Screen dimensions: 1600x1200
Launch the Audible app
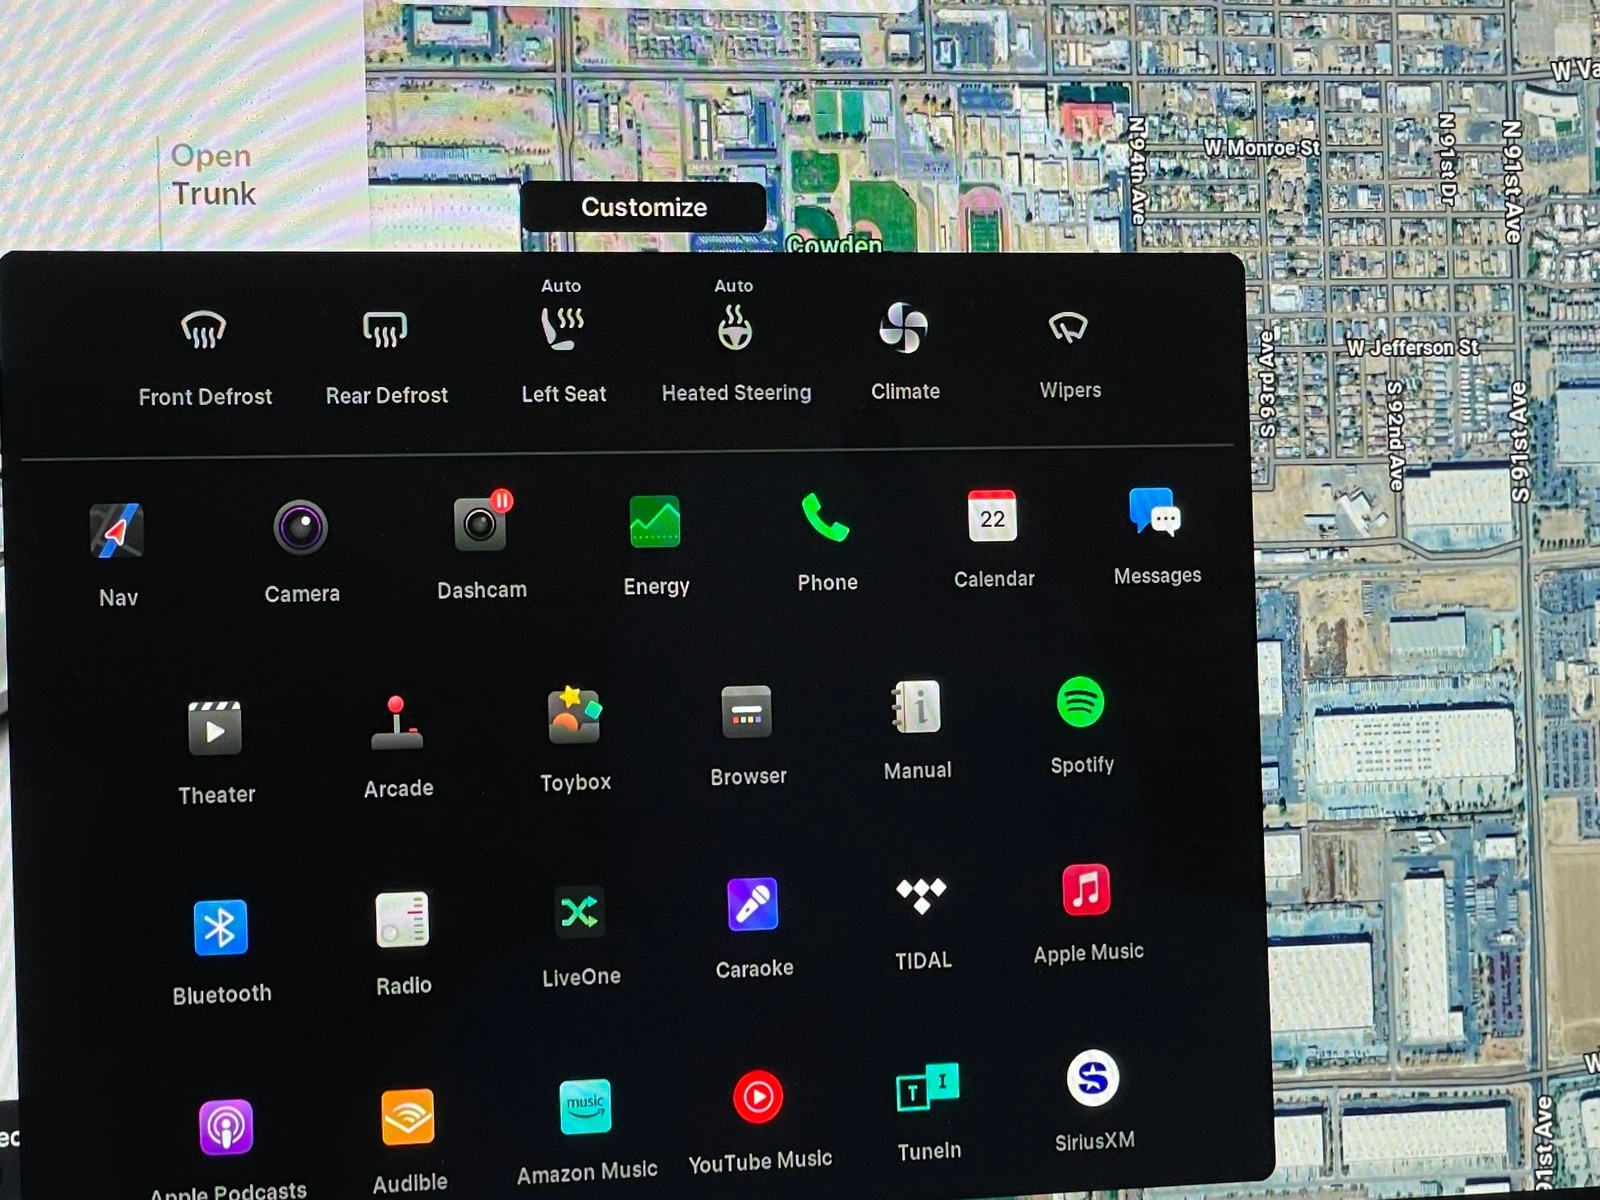[x=408, y=1117]
